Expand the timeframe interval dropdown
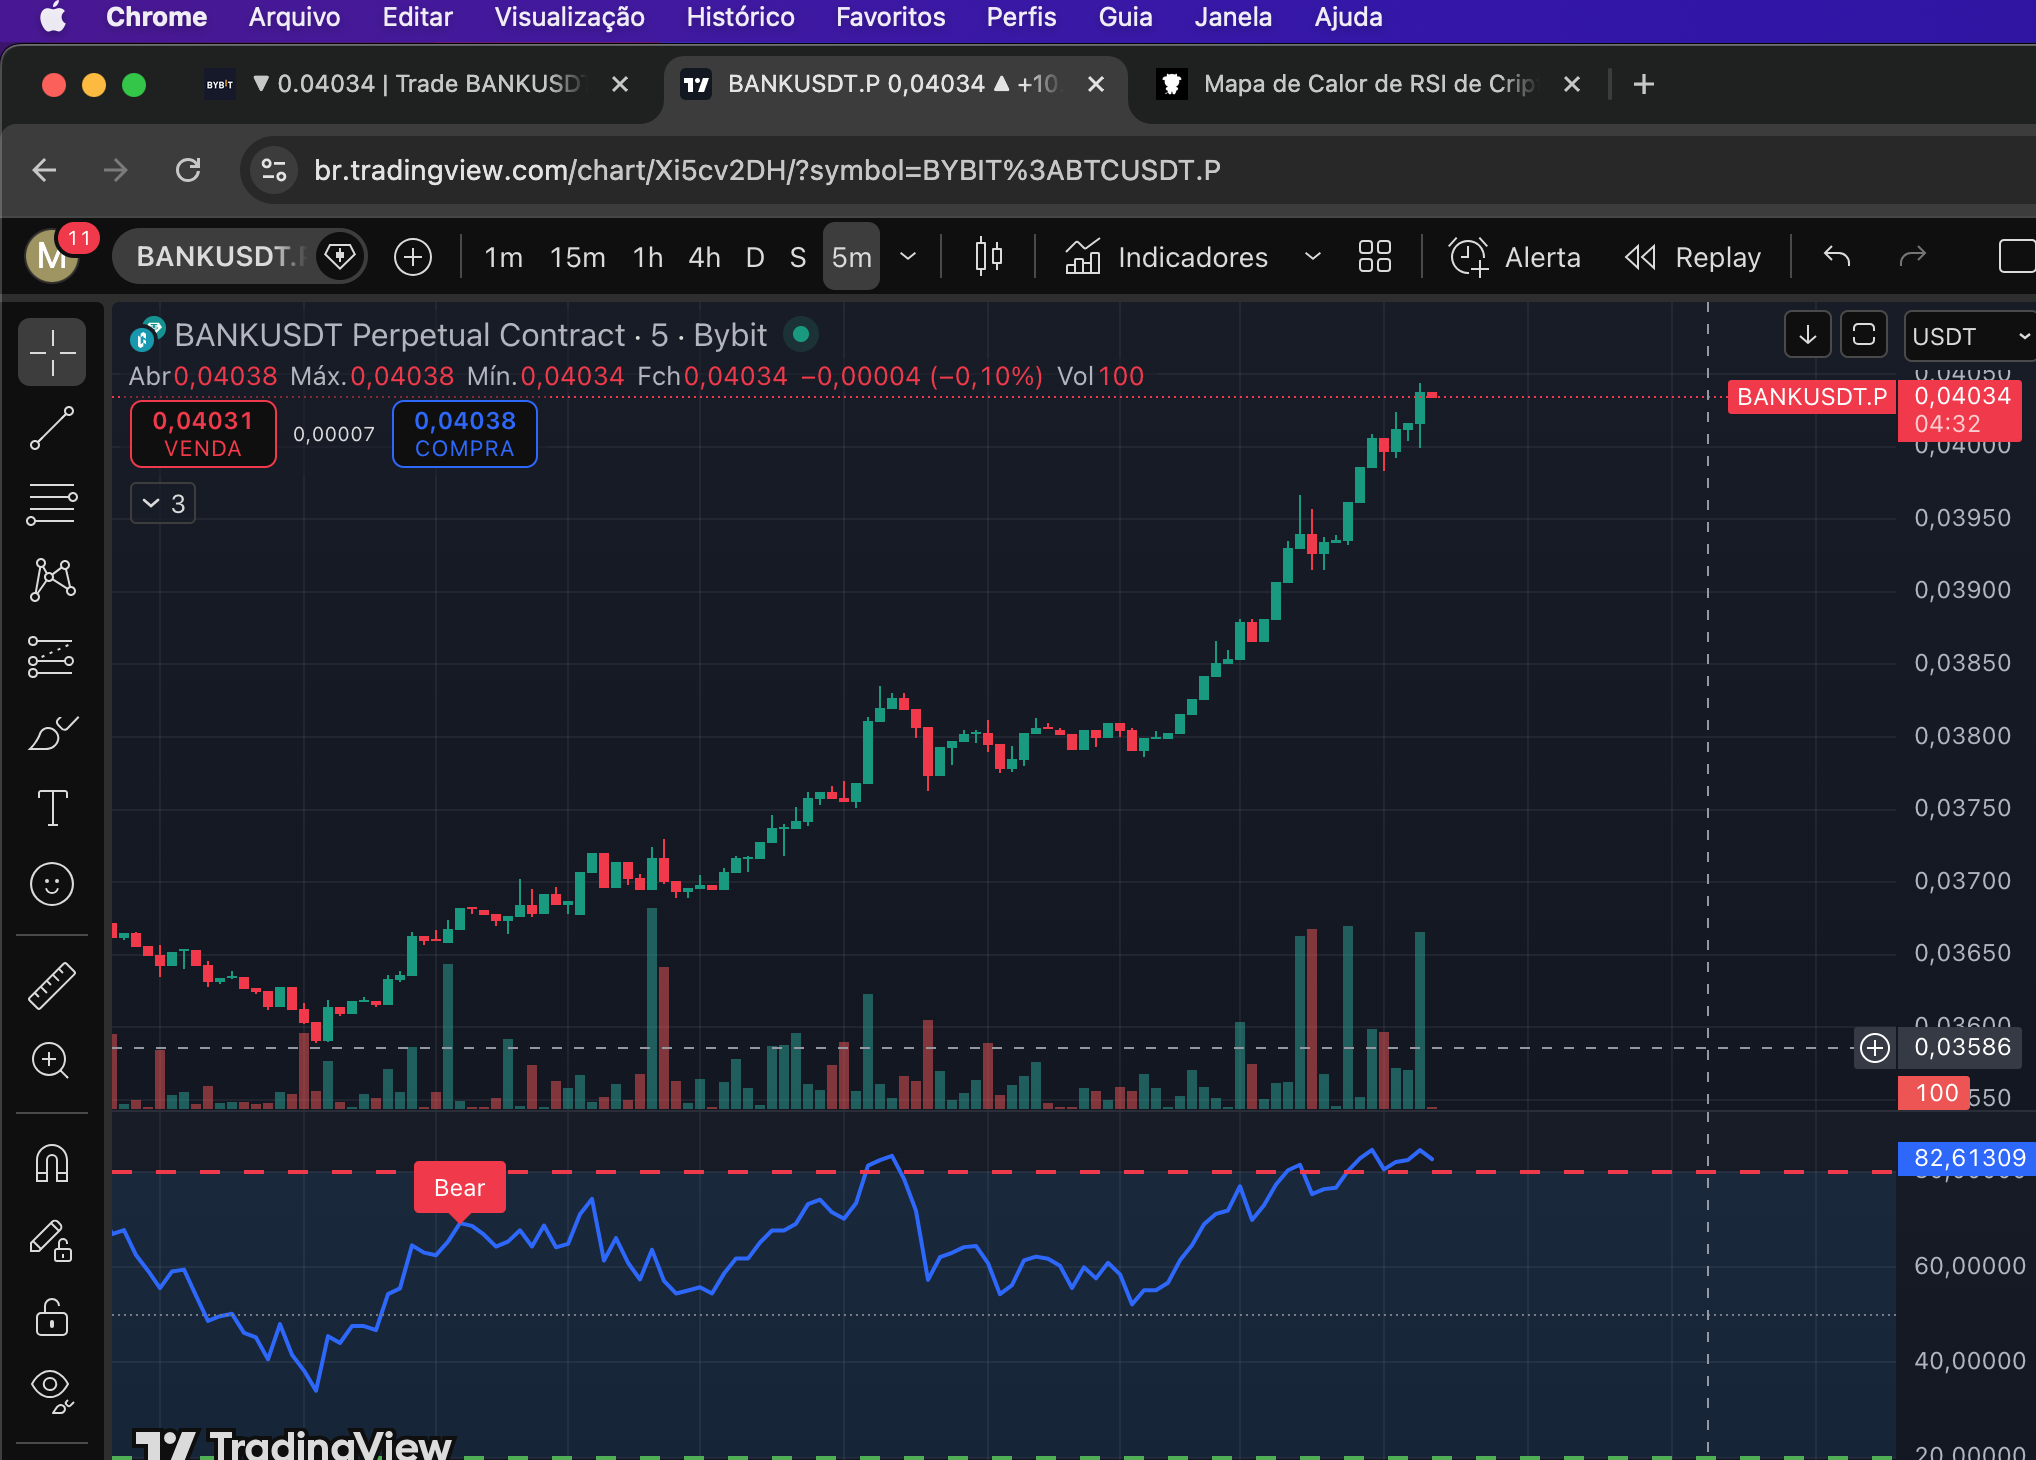Screen dimensions: 2036x1460 tap(908, 257)
